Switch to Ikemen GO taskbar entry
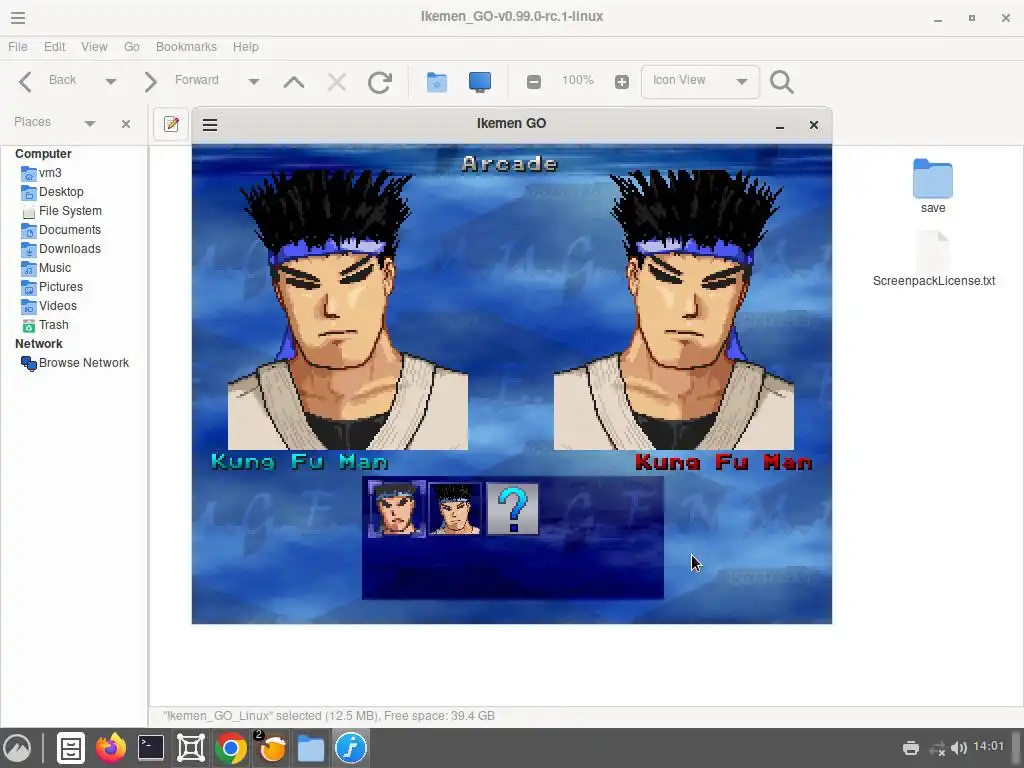 coord(351,748)
